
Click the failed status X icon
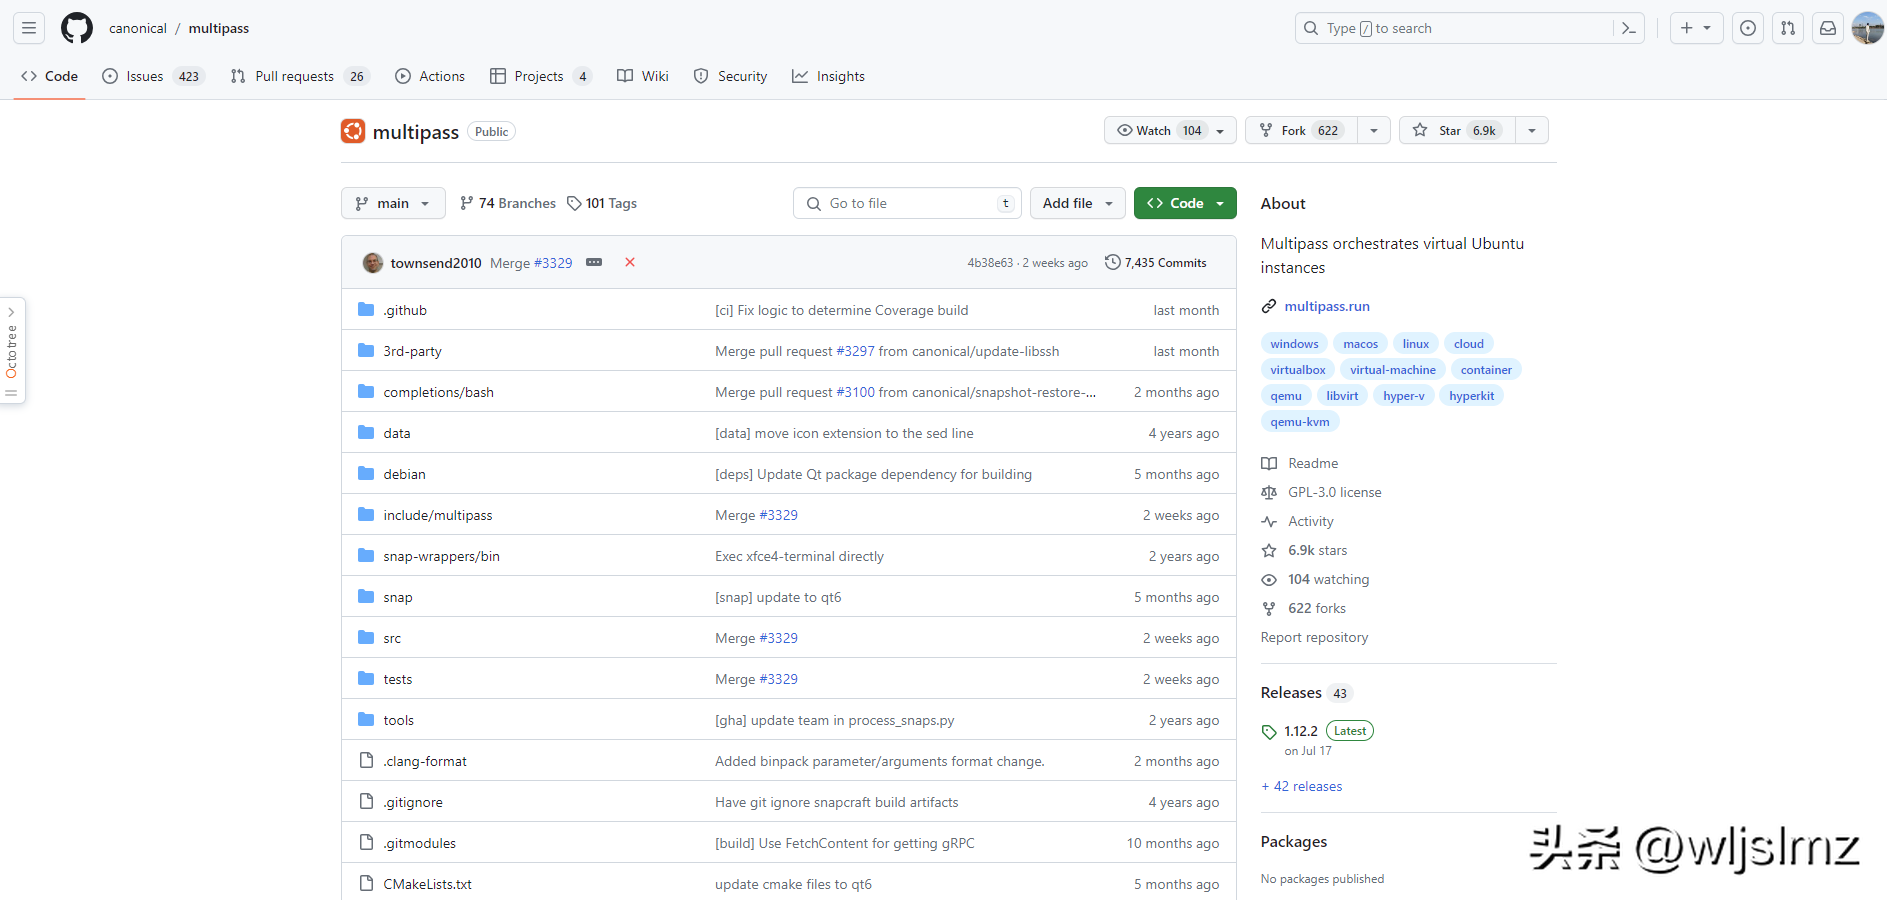pos(630,262)
